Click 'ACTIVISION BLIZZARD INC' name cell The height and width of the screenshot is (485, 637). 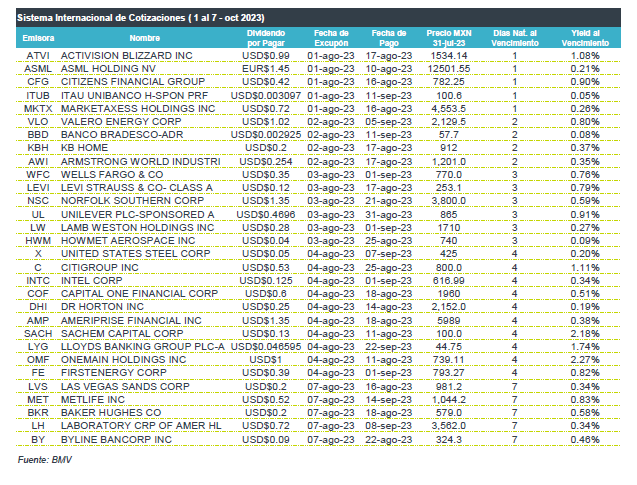[x=126, y=56]
